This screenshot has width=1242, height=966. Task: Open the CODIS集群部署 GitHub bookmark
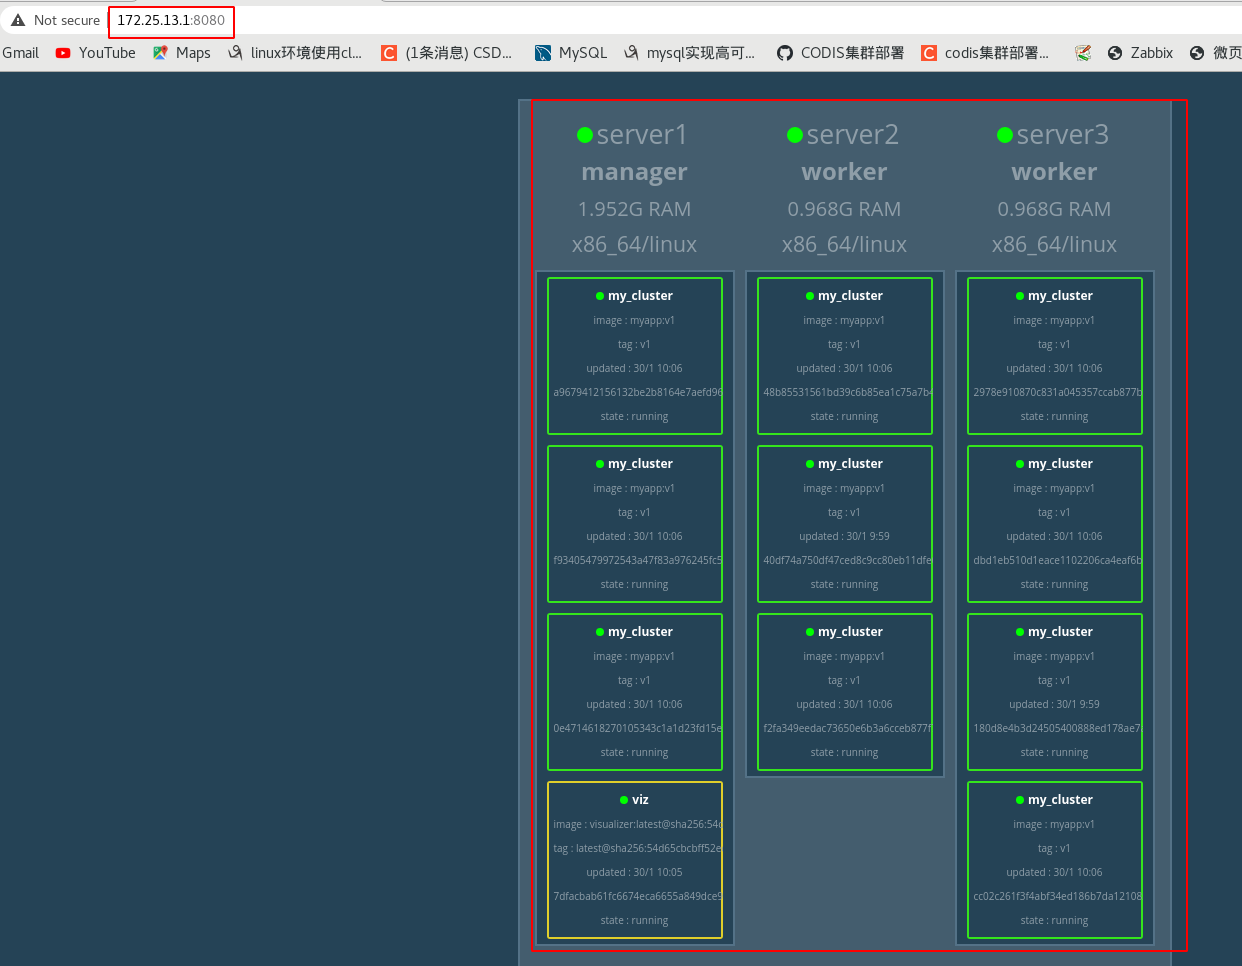click(x=840, y=53)
